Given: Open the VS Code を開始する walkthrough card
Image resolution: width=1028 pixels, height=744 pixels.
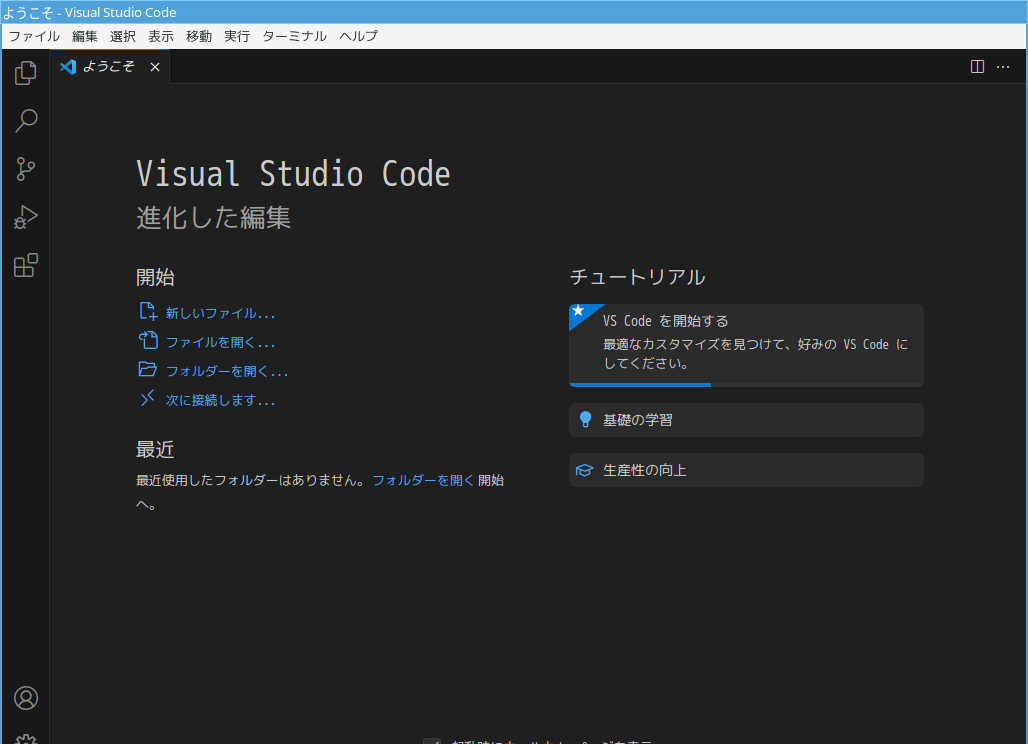Looking at the screenshot, I should [746, 345].
